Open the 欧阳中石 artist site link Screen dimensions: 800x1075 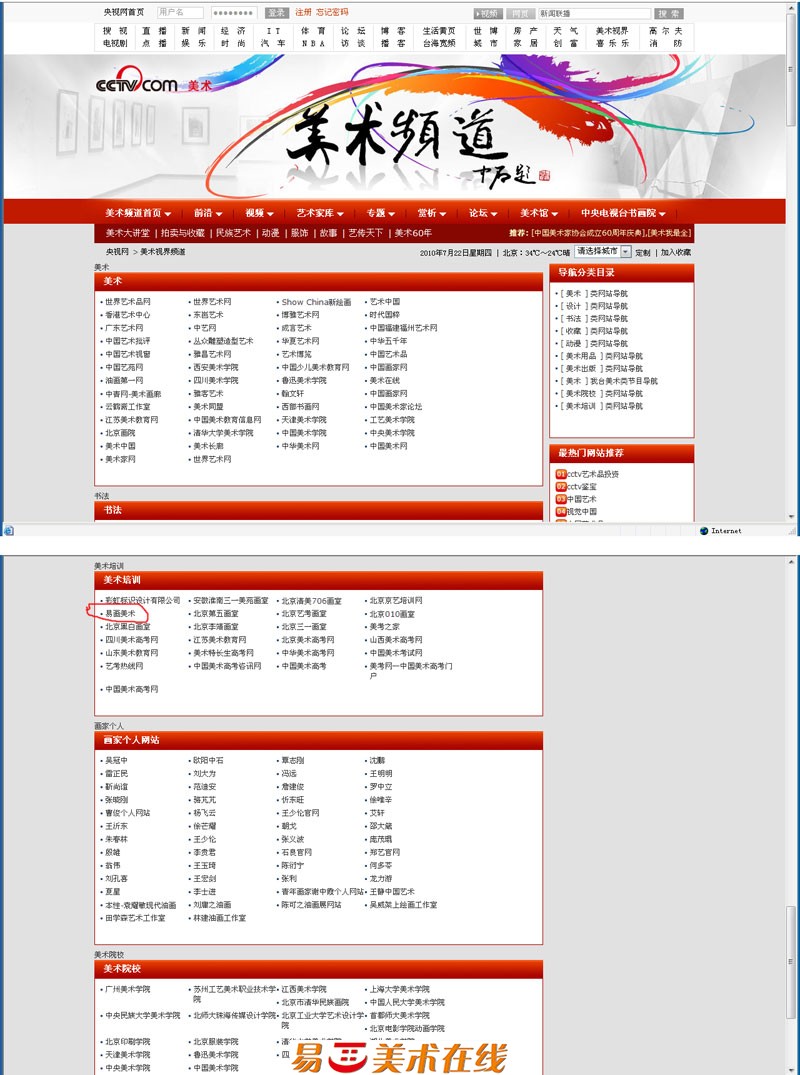[x=208, y=760]
